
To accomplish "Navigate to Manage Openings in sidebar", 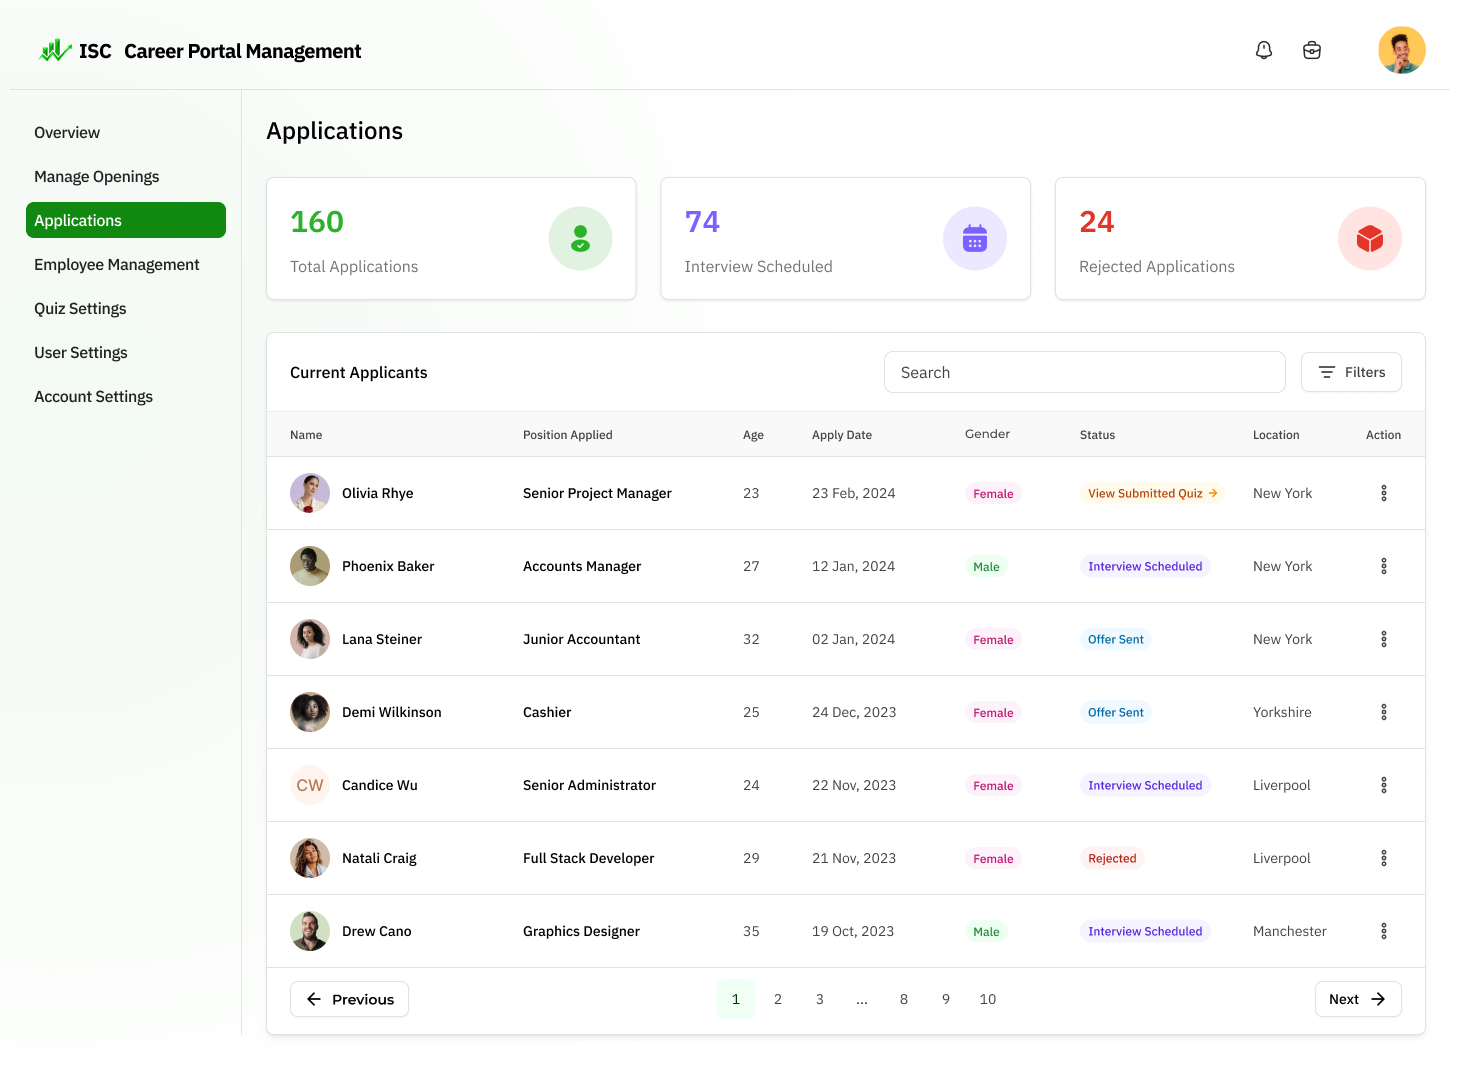I will click(97, 177).
